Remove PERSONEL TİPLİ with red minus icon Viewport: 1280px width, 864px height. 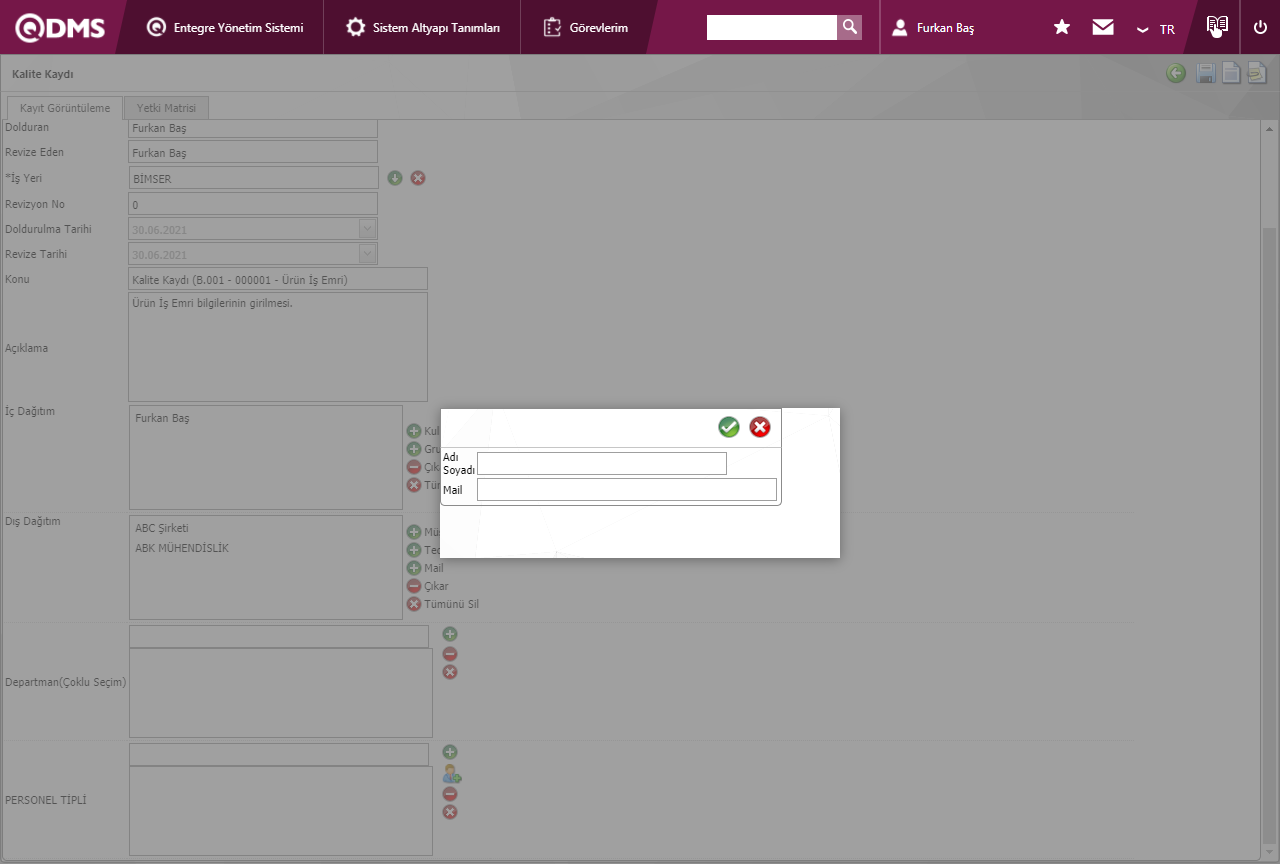(x=450, y=794)
